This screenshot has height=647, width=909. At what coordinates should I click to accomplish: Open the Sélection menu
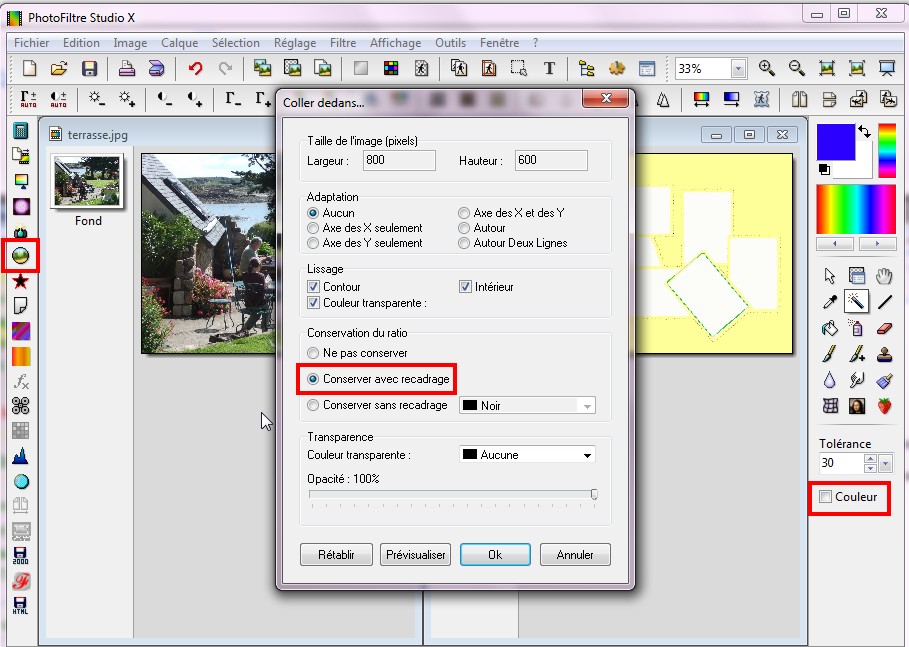click(235, 43)
